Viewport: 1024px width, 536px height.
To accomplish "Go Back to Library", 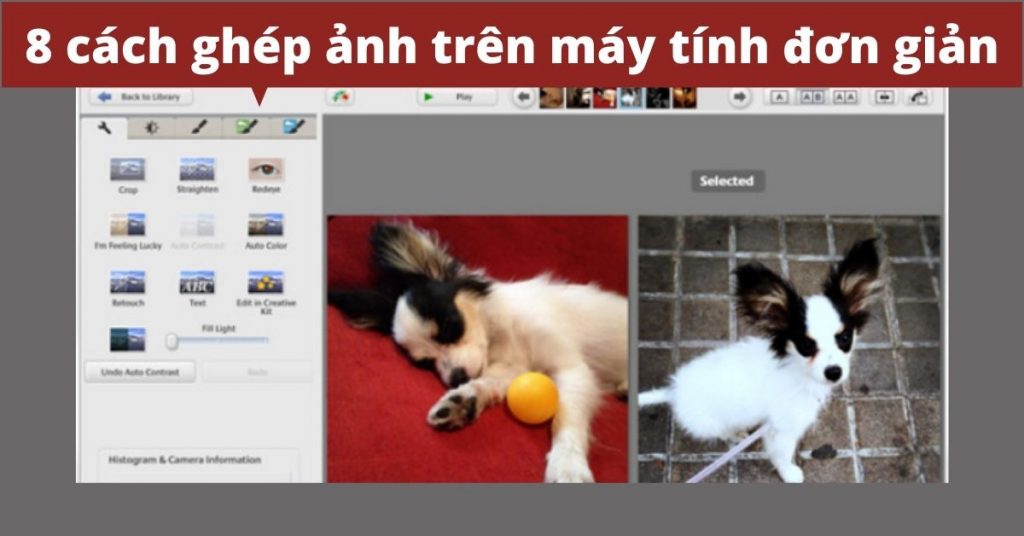I will tap(141, 97).
